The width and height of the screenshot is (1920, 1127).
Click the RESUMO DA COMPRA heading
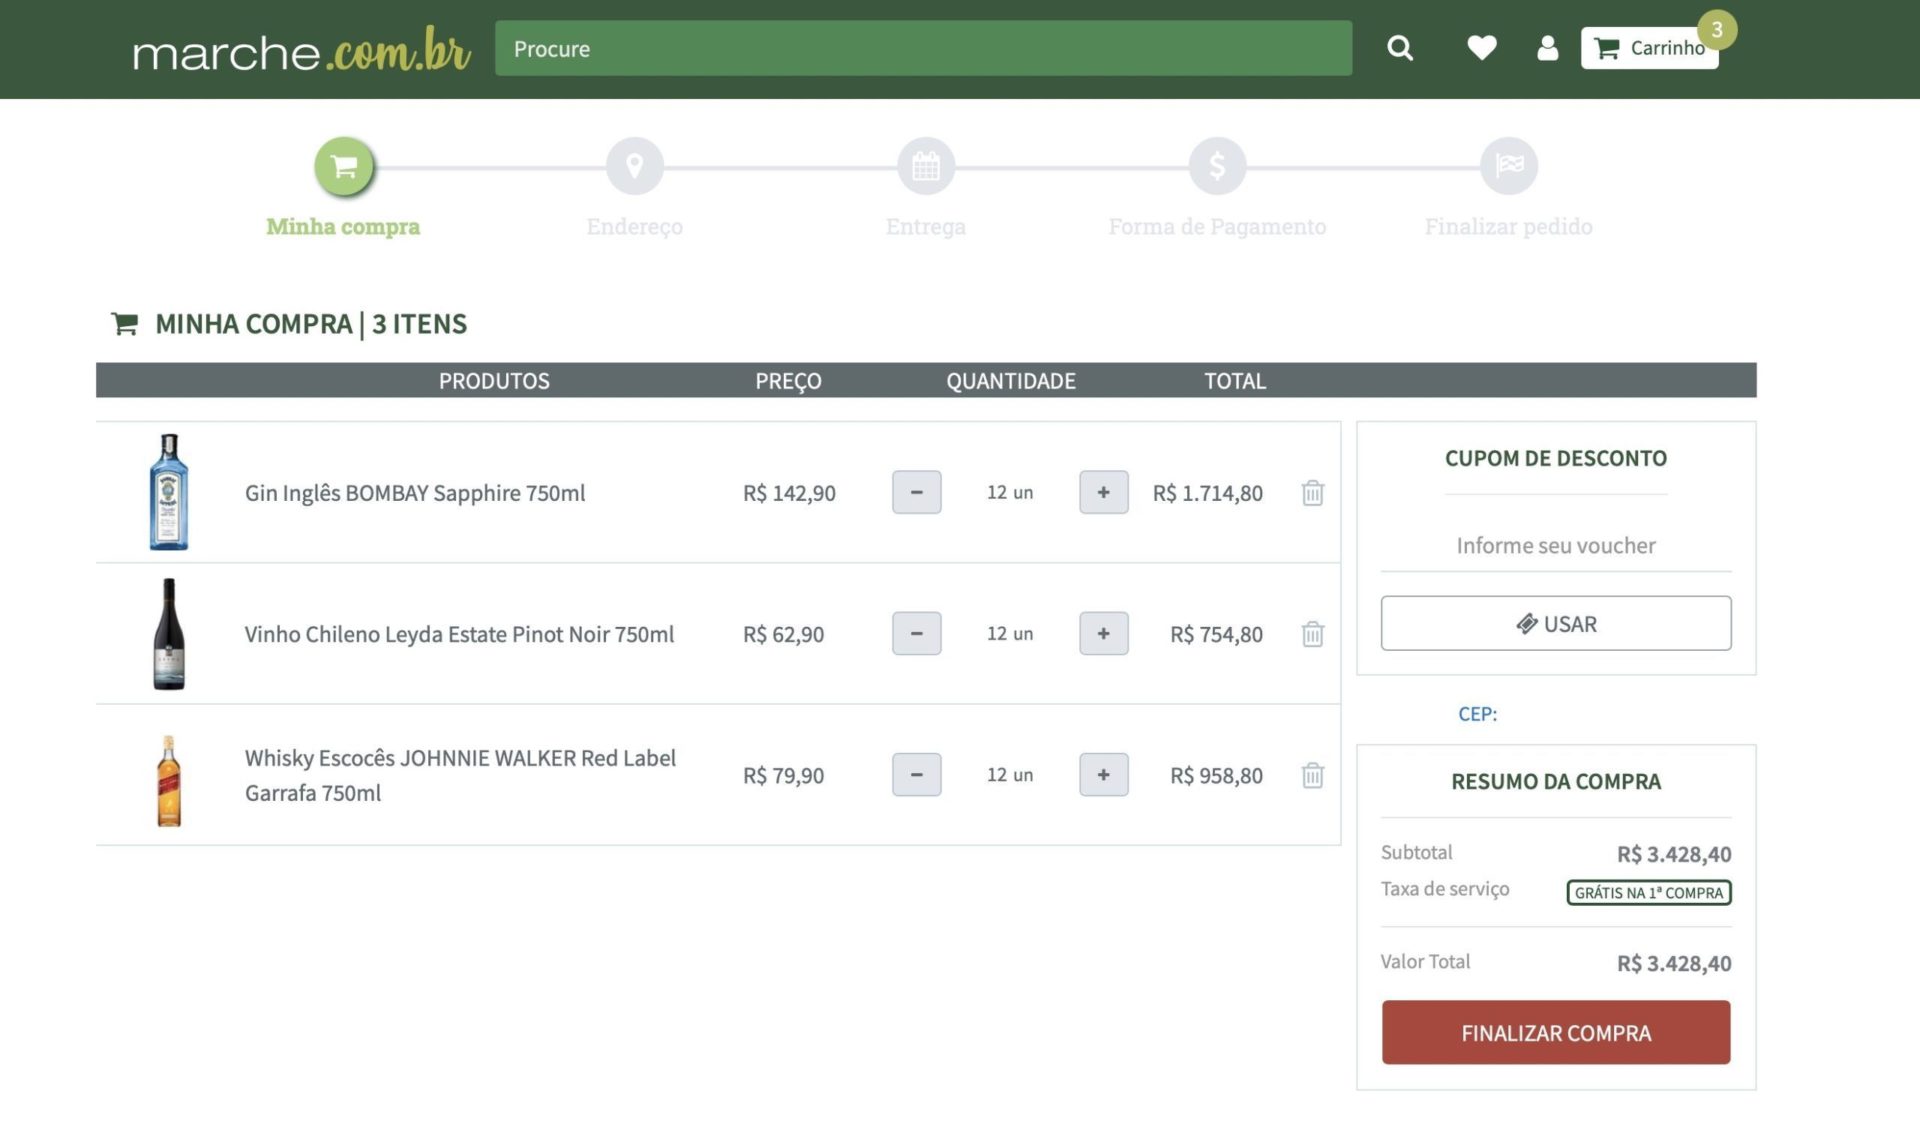point(1555,781)
